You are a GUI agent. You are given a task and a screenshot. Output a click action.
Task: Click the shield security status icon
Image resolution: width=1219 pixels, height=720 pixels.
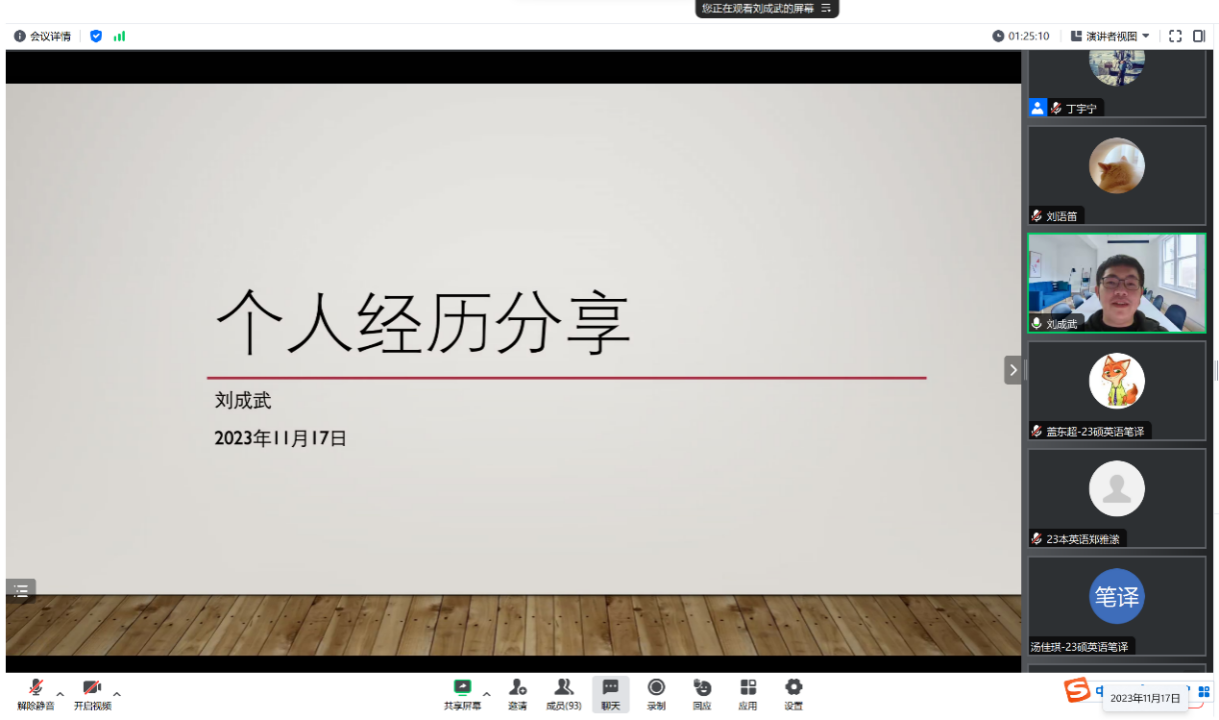[96, 36]
